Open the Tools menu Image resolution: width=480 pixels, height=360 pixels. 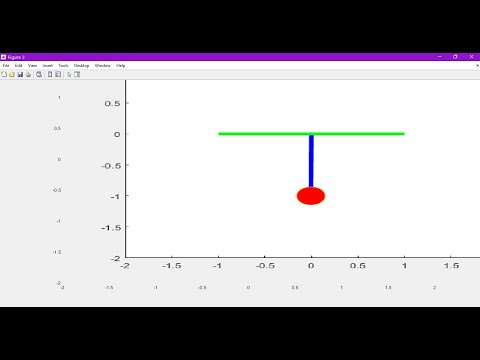pos(63,66)
